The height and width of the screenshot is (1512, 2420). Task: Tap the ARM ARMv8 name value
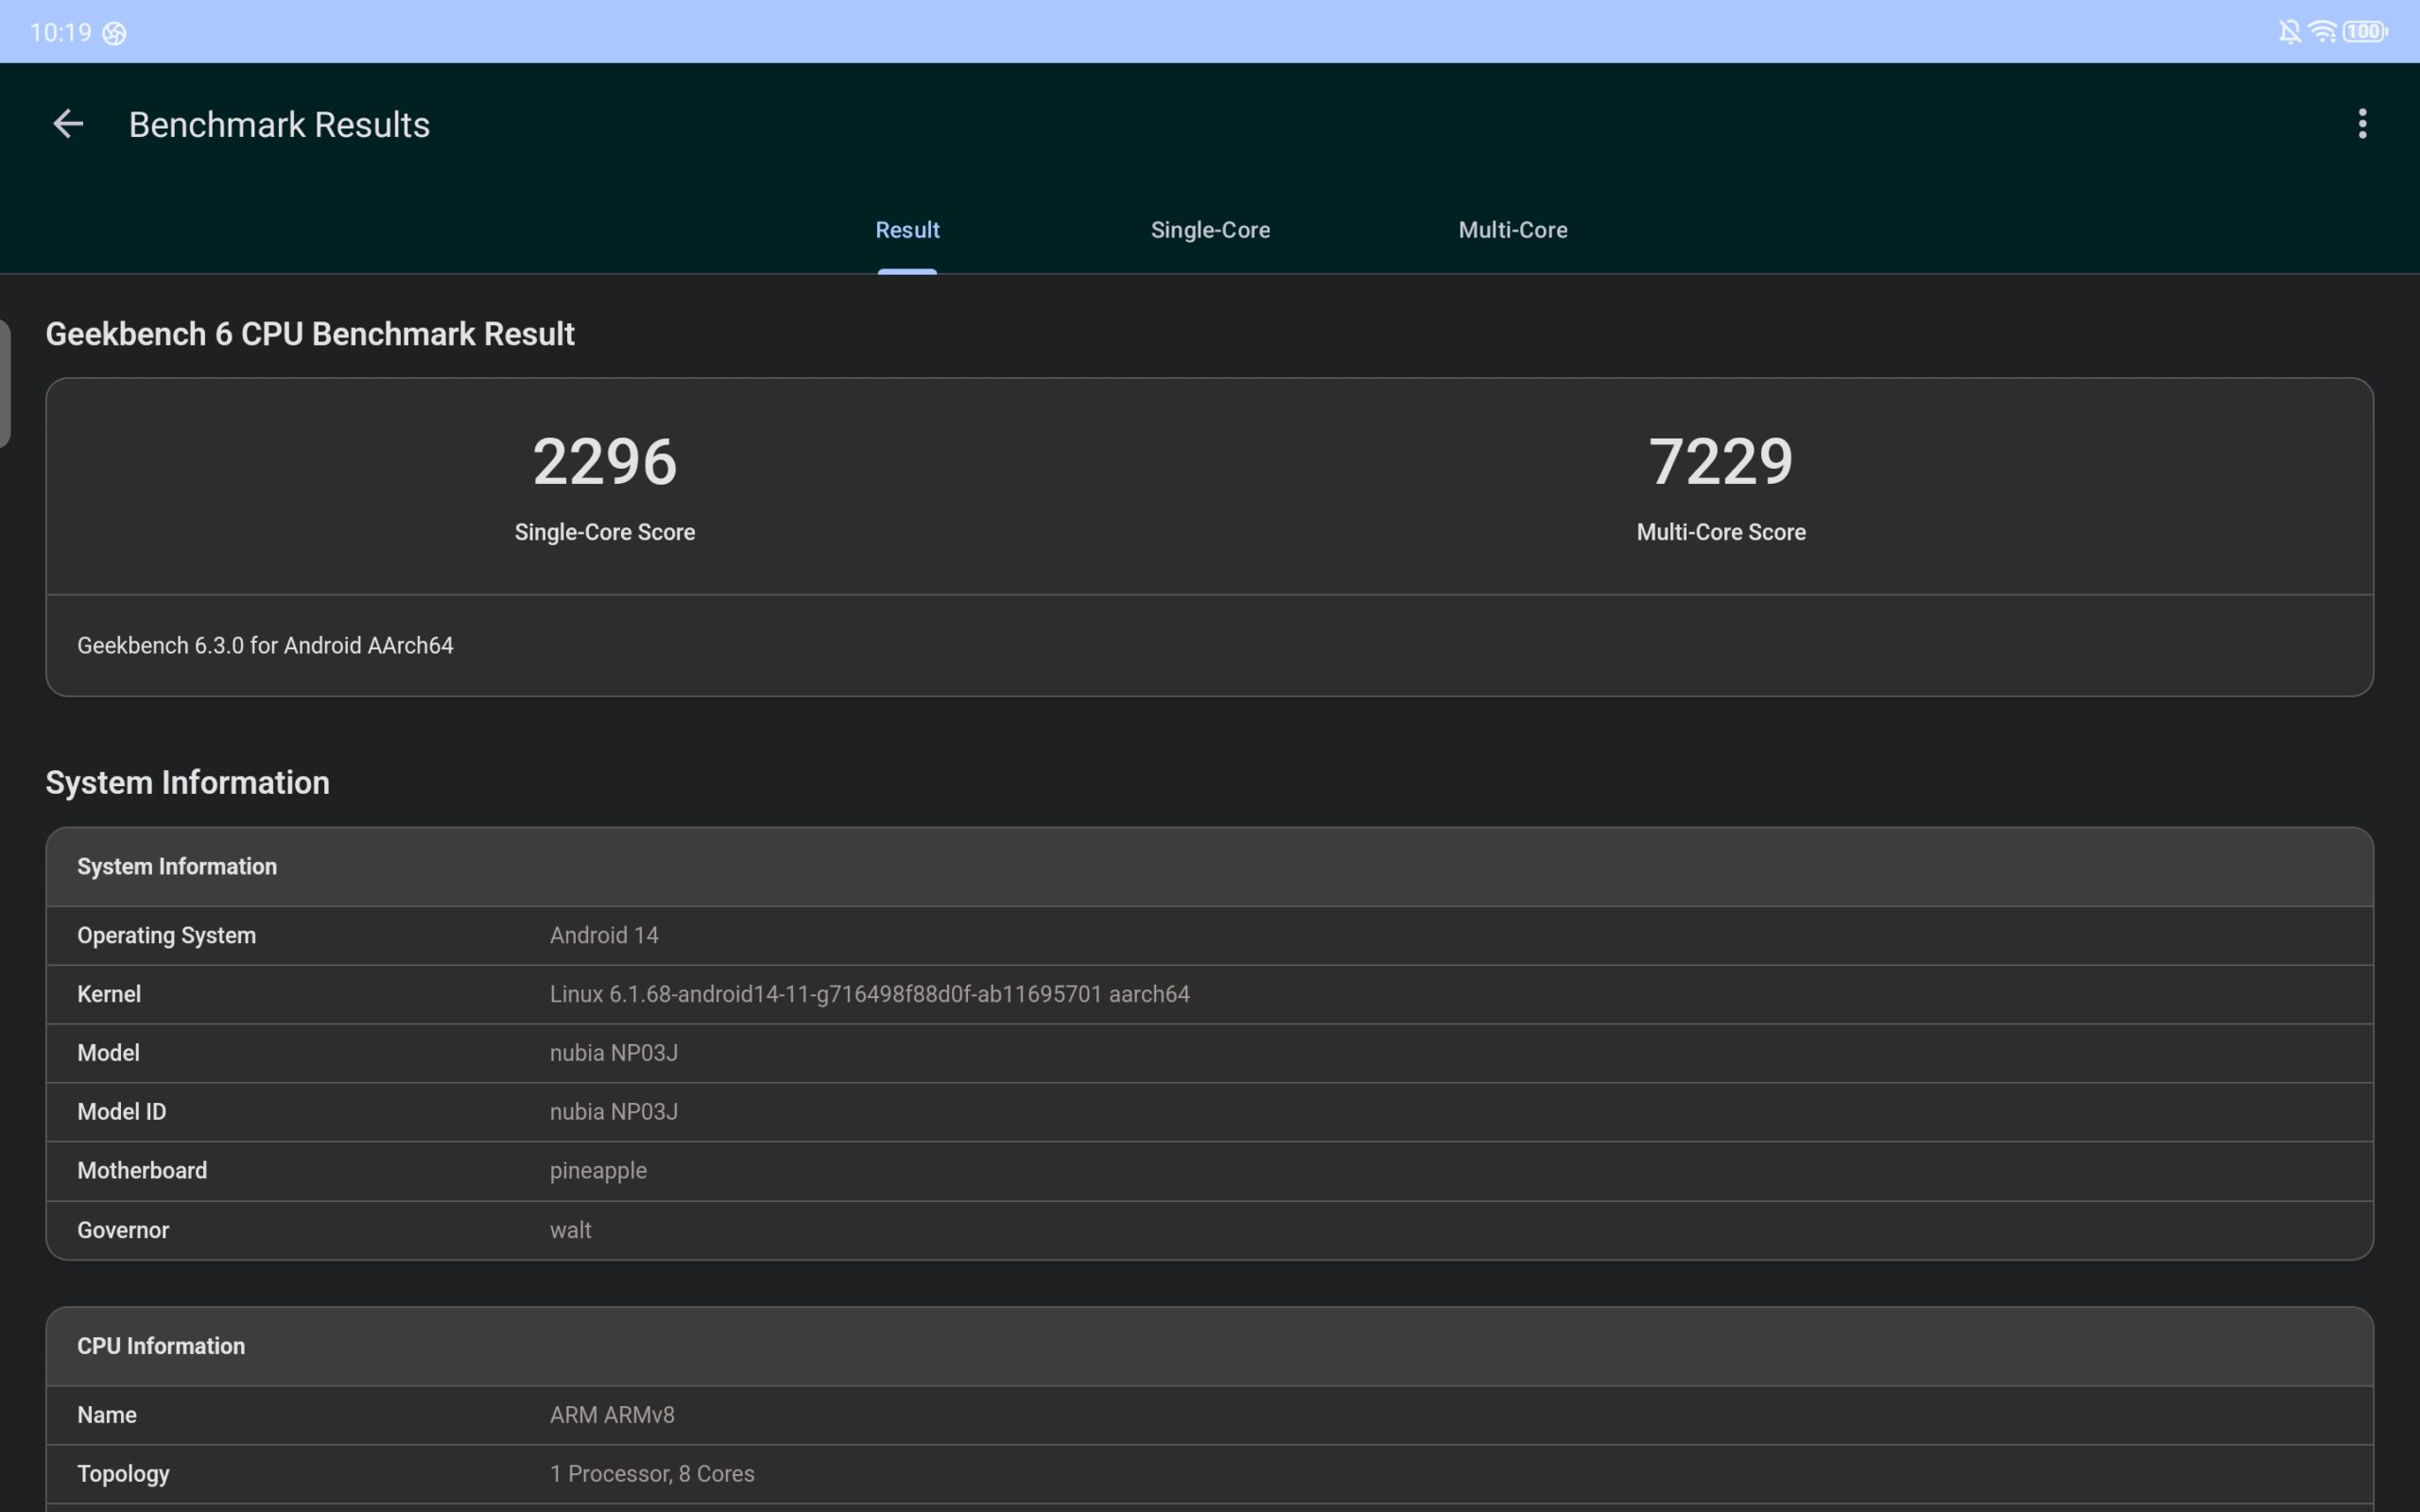tap(612, 1415)
